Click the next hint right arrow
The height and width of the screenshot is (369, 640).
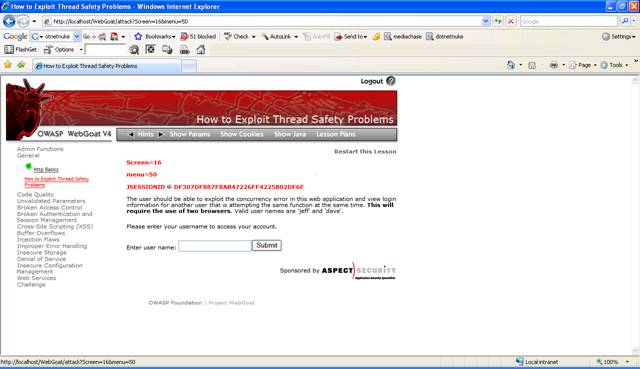161,134
